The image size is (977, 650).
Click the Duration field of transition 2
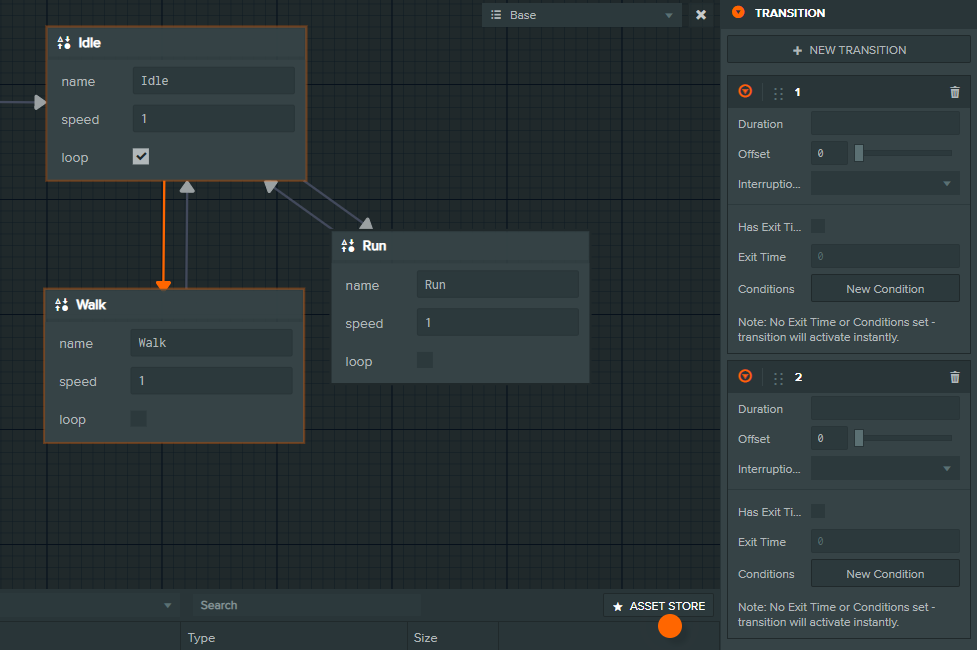(884, 409)
